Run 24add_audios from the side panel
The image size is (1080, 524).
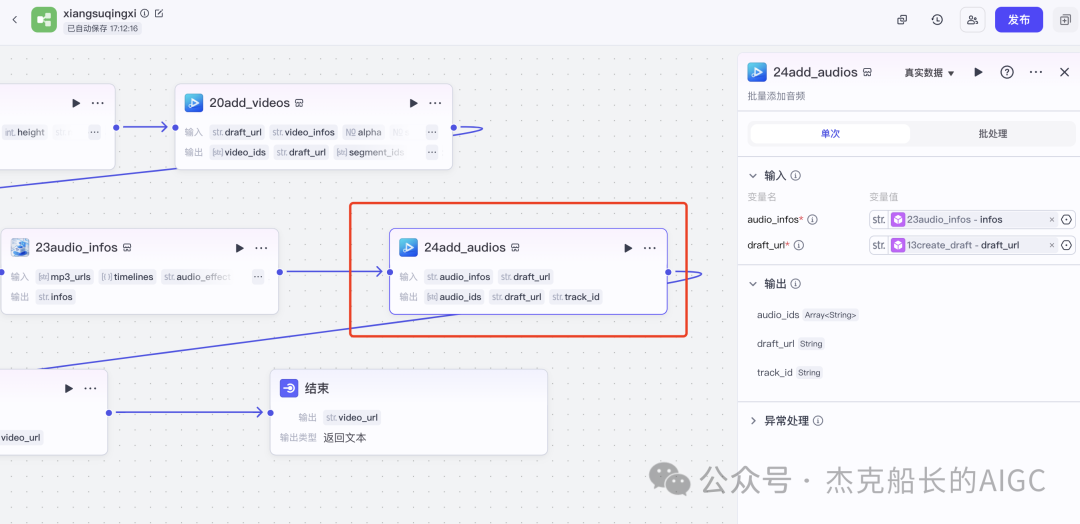(978, 72)
